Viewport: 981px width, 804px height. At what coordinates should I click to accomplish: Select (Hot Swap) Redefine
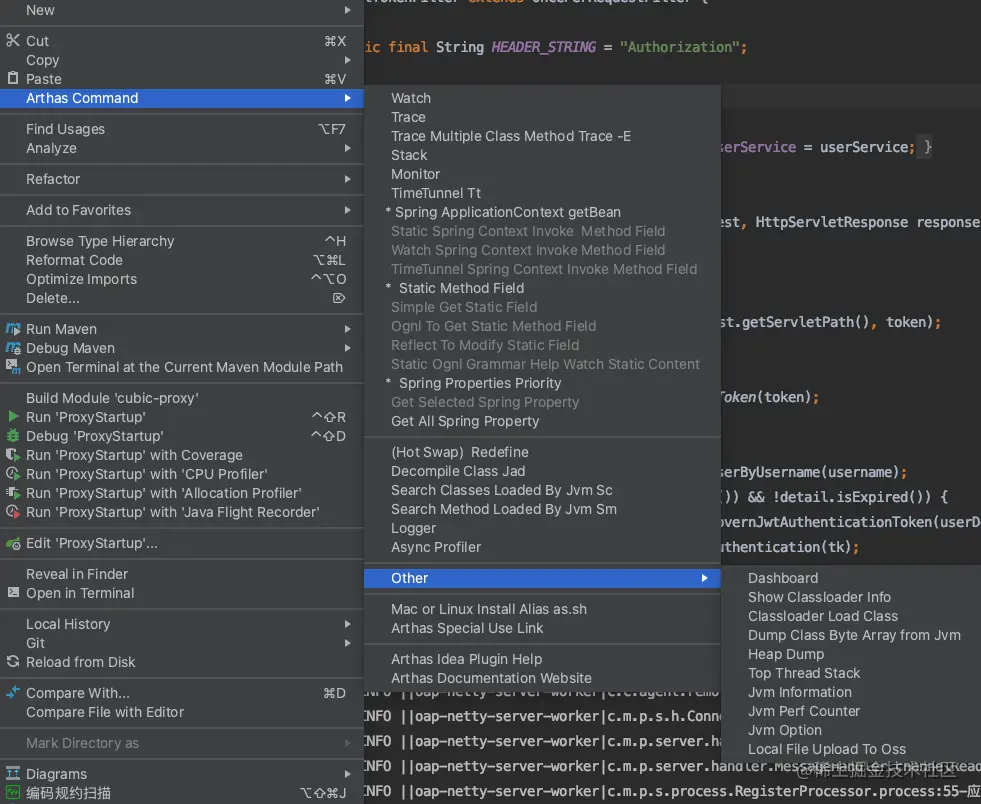[542, 452]
